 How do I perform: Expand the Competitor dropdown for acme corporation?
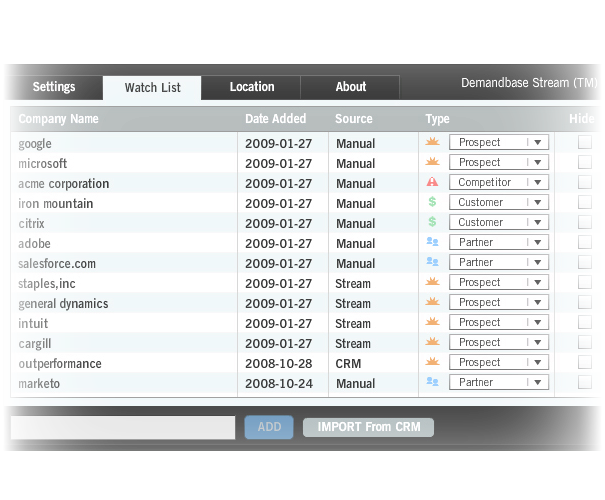click(499, 182)
